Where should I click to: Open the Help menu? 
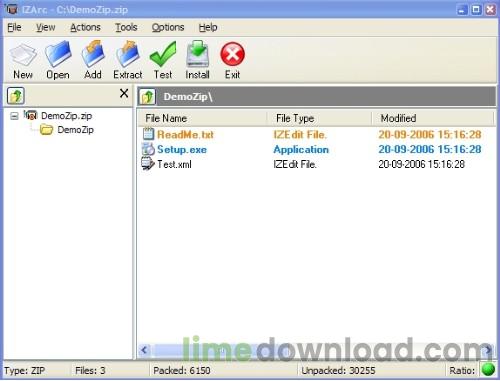coord(208,27)
